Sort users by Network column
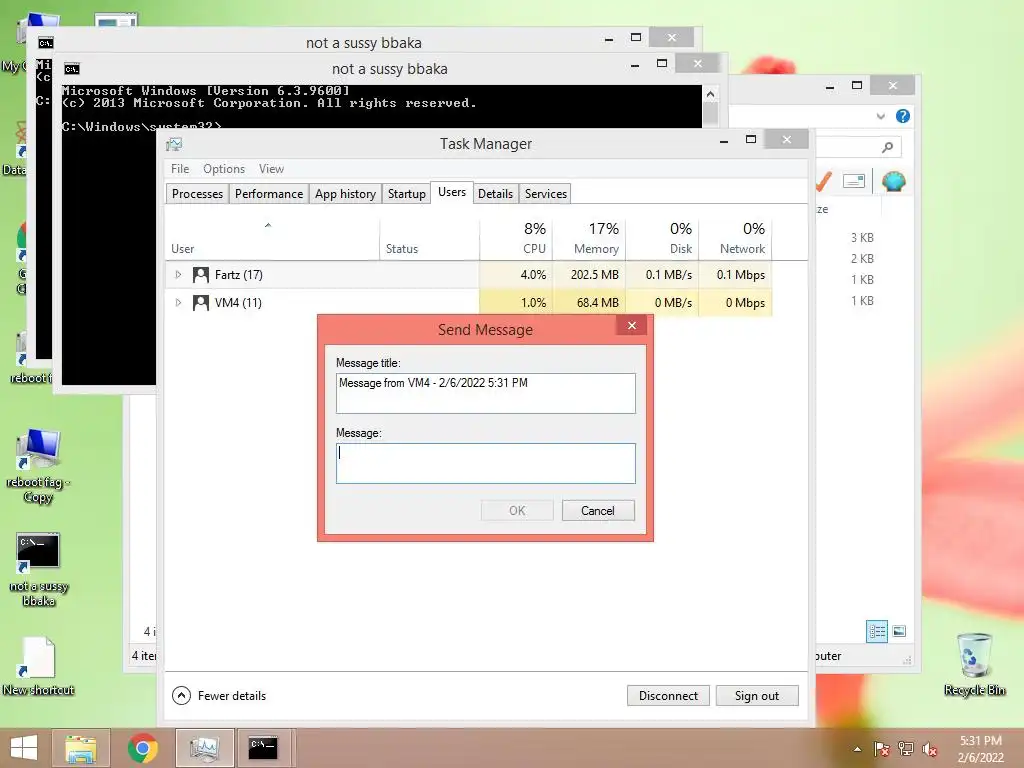 pos(735,240)
